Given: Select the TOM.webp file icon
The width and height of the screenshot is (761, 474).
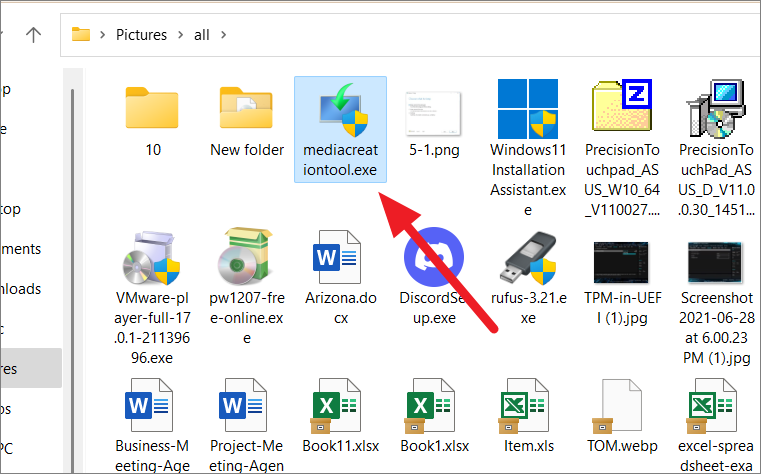Looking at the screenshot, I should 617,407.
